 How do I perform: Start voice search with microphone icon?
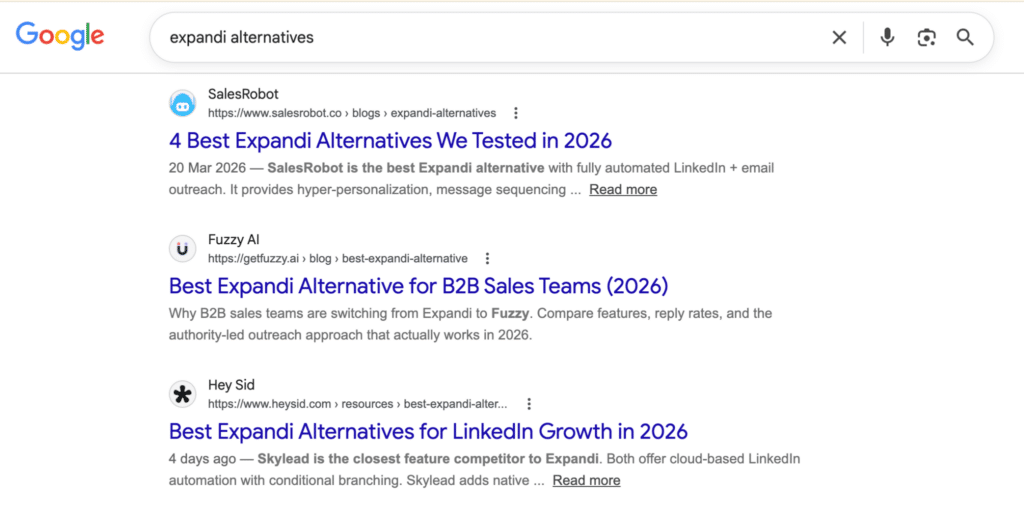tap(887, 37)
